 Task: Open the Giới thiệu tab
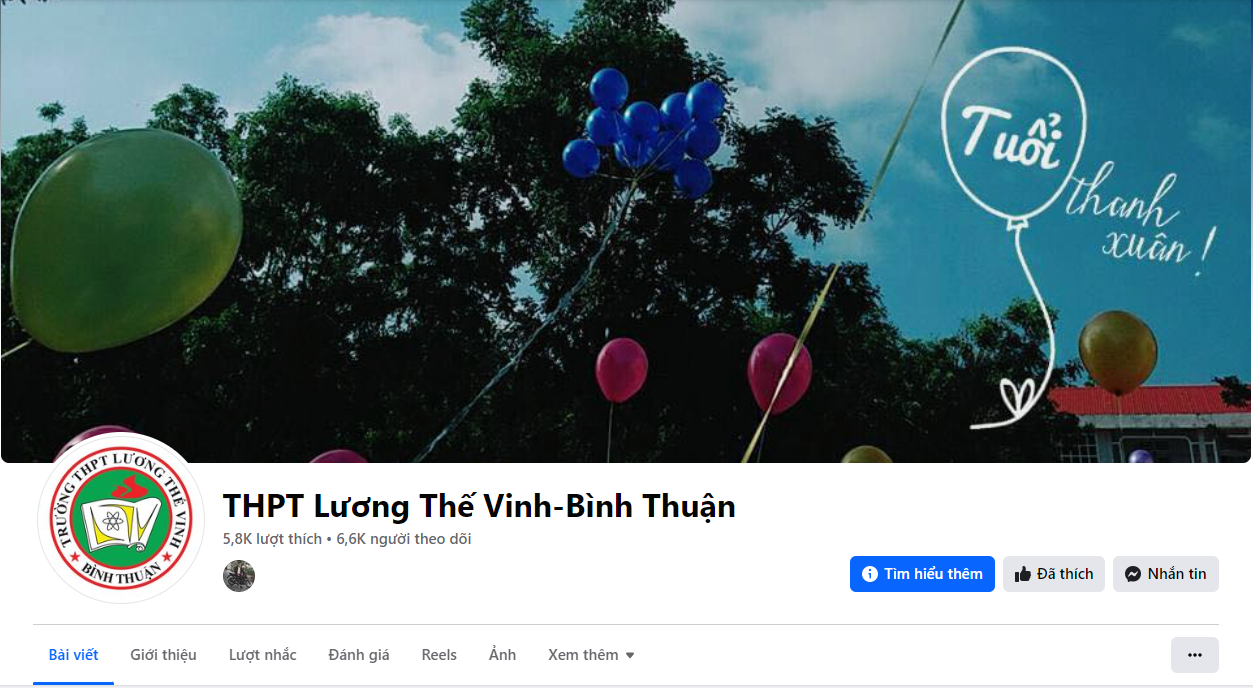(163, 655)
